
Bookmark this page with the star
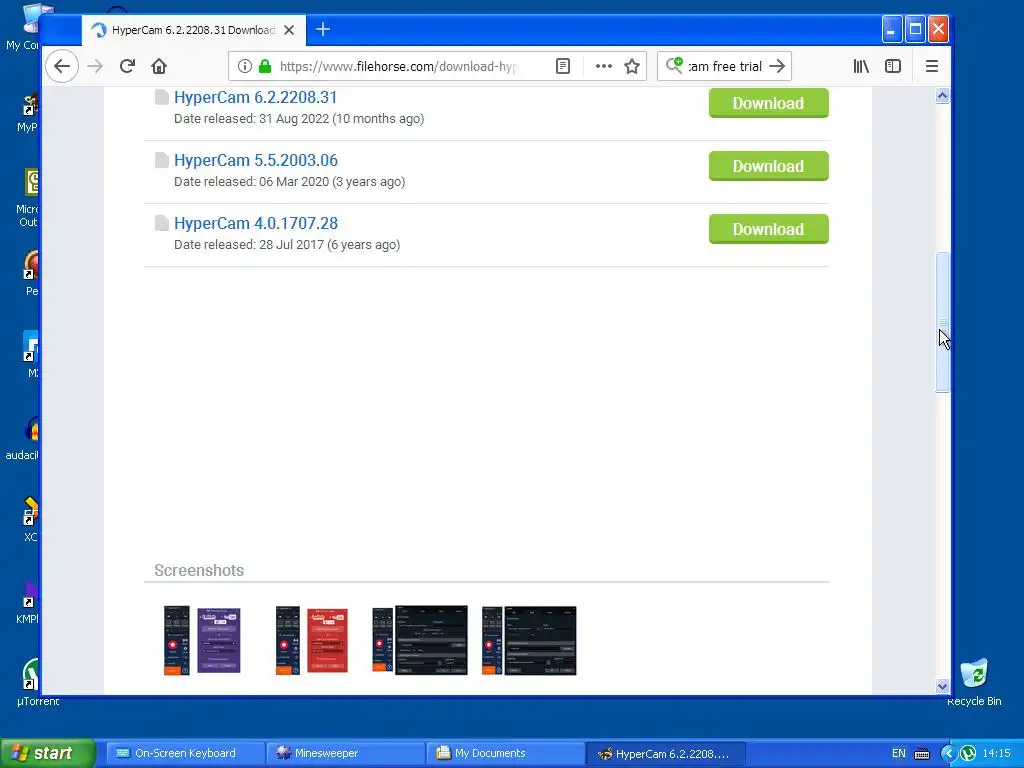[632, 66]
